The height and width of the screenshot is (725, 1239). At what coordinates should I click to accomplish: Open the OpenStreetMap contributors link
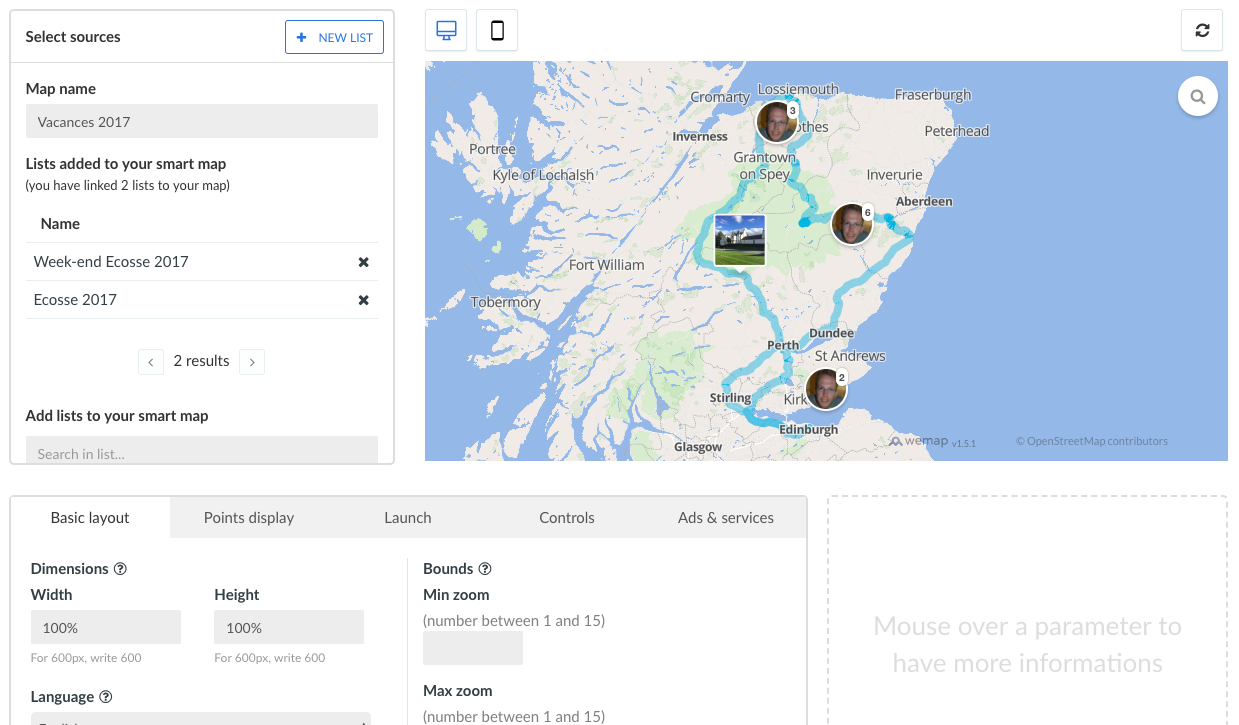coord(1092,440)
